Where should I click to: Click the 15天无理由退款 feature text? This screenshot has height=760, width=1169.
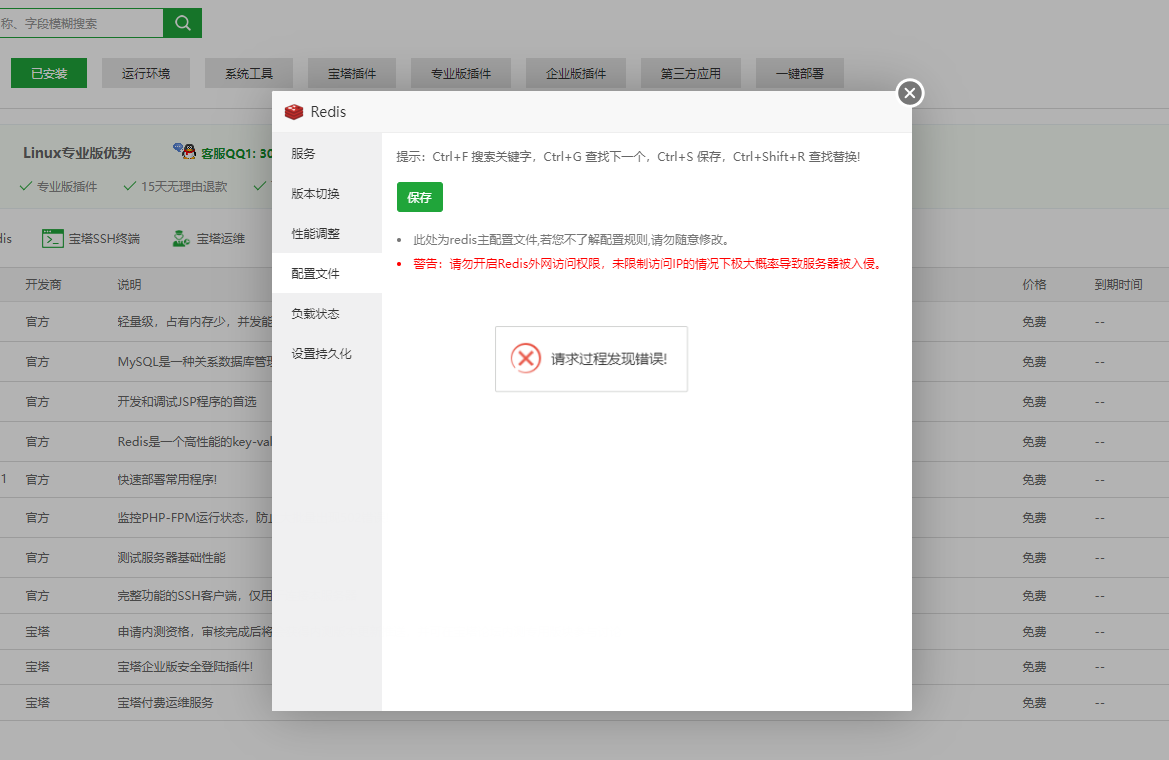coord(184,186)
